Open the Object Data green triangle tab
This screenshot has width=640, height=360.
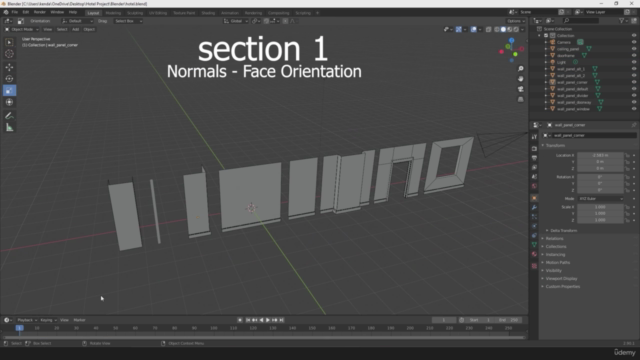coord(534,244)
